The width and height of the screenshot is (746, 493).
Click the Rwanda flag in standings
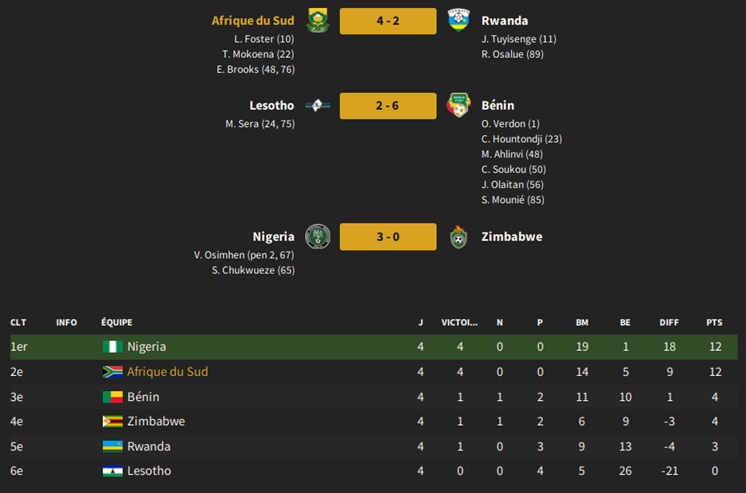coord(113,446)
